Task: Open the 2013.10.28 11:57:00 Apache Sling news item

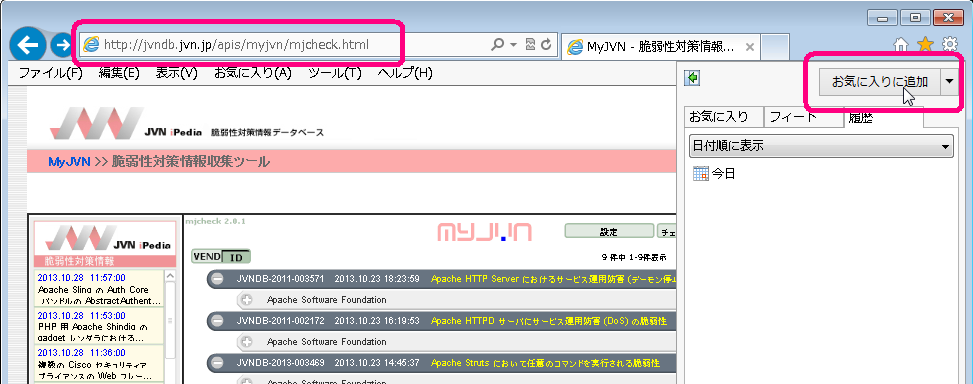Action: pyautogui.click(x=98, y=289)
